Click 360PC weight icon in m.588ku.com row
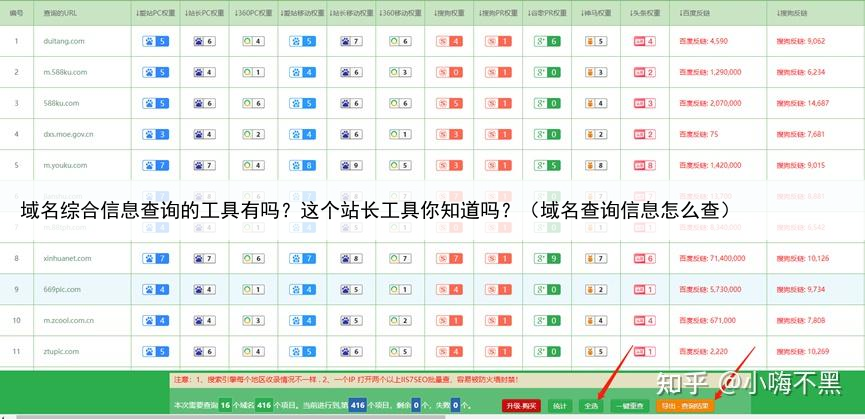Image resolution: width=865 pixels, height=419 pixels. coord(248,73)
